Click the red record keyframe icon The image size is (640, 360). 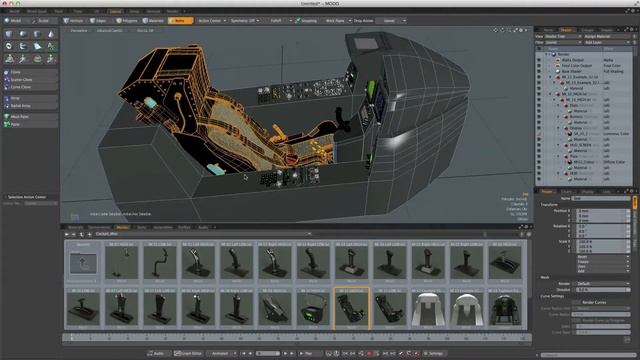click(x=369, y=353)
